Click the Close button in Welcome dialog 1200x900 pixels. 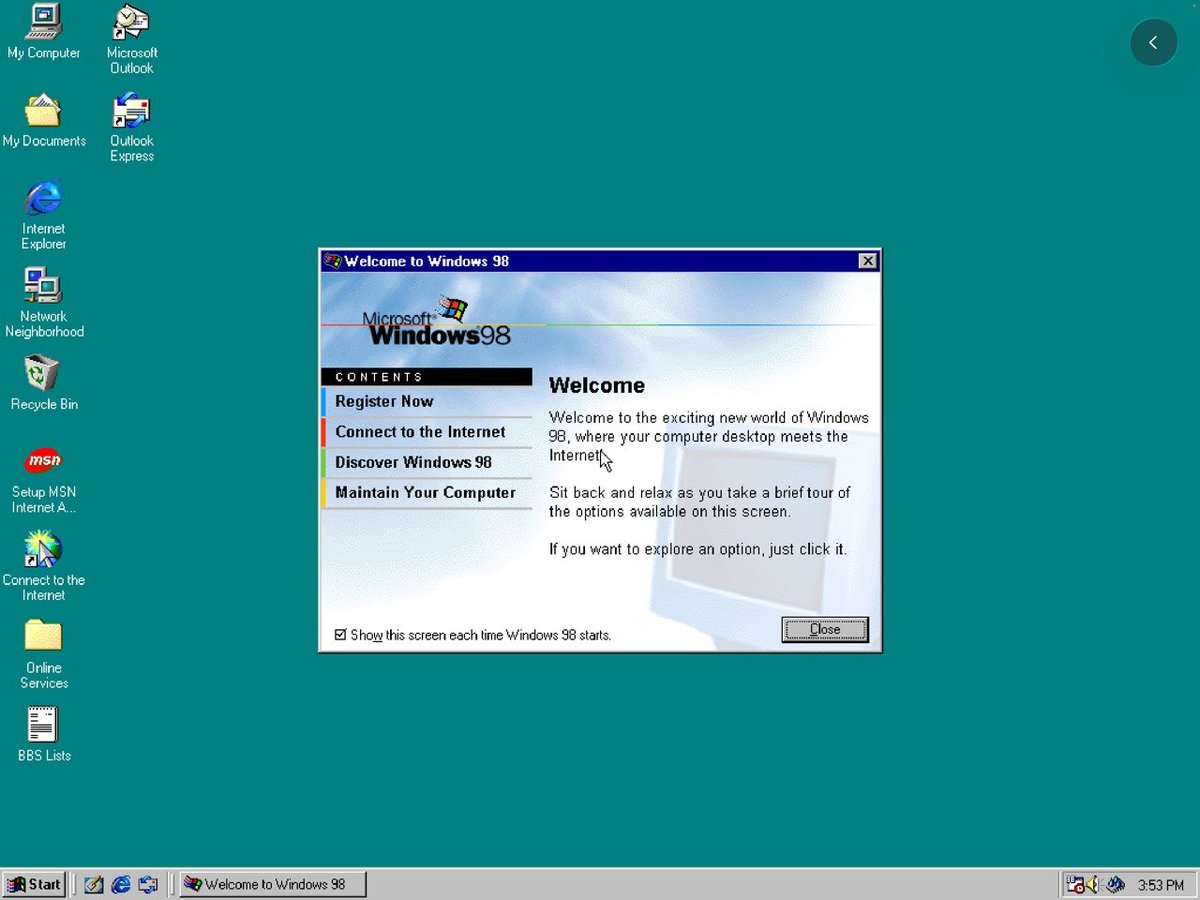(x=825, y=629)
